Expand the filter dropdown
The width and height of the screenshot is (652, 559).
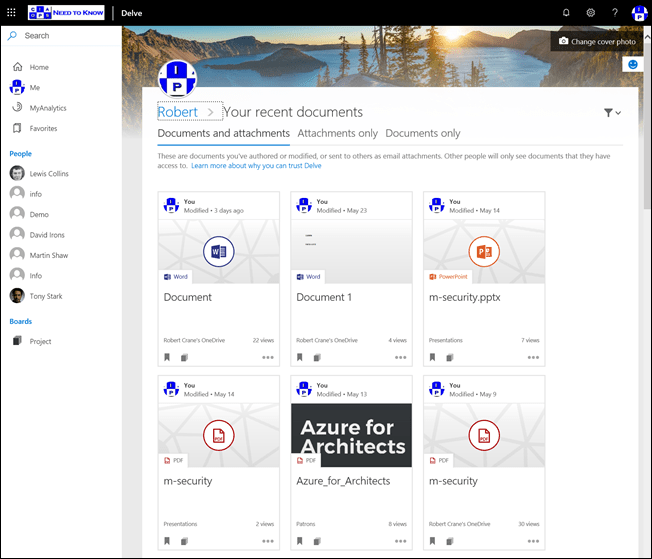[x=612, y=113]
